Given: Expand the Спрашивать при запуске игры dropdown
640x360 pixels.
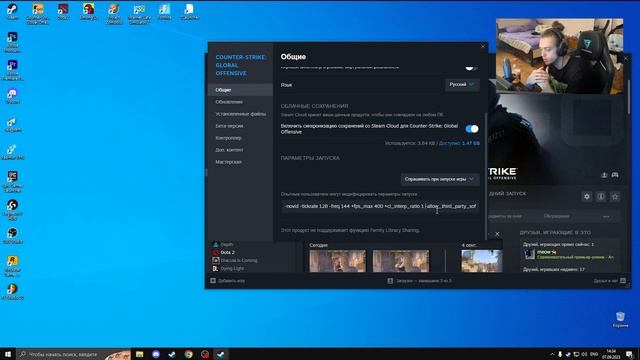Looking at the screenshot, I should pos(440,179).
